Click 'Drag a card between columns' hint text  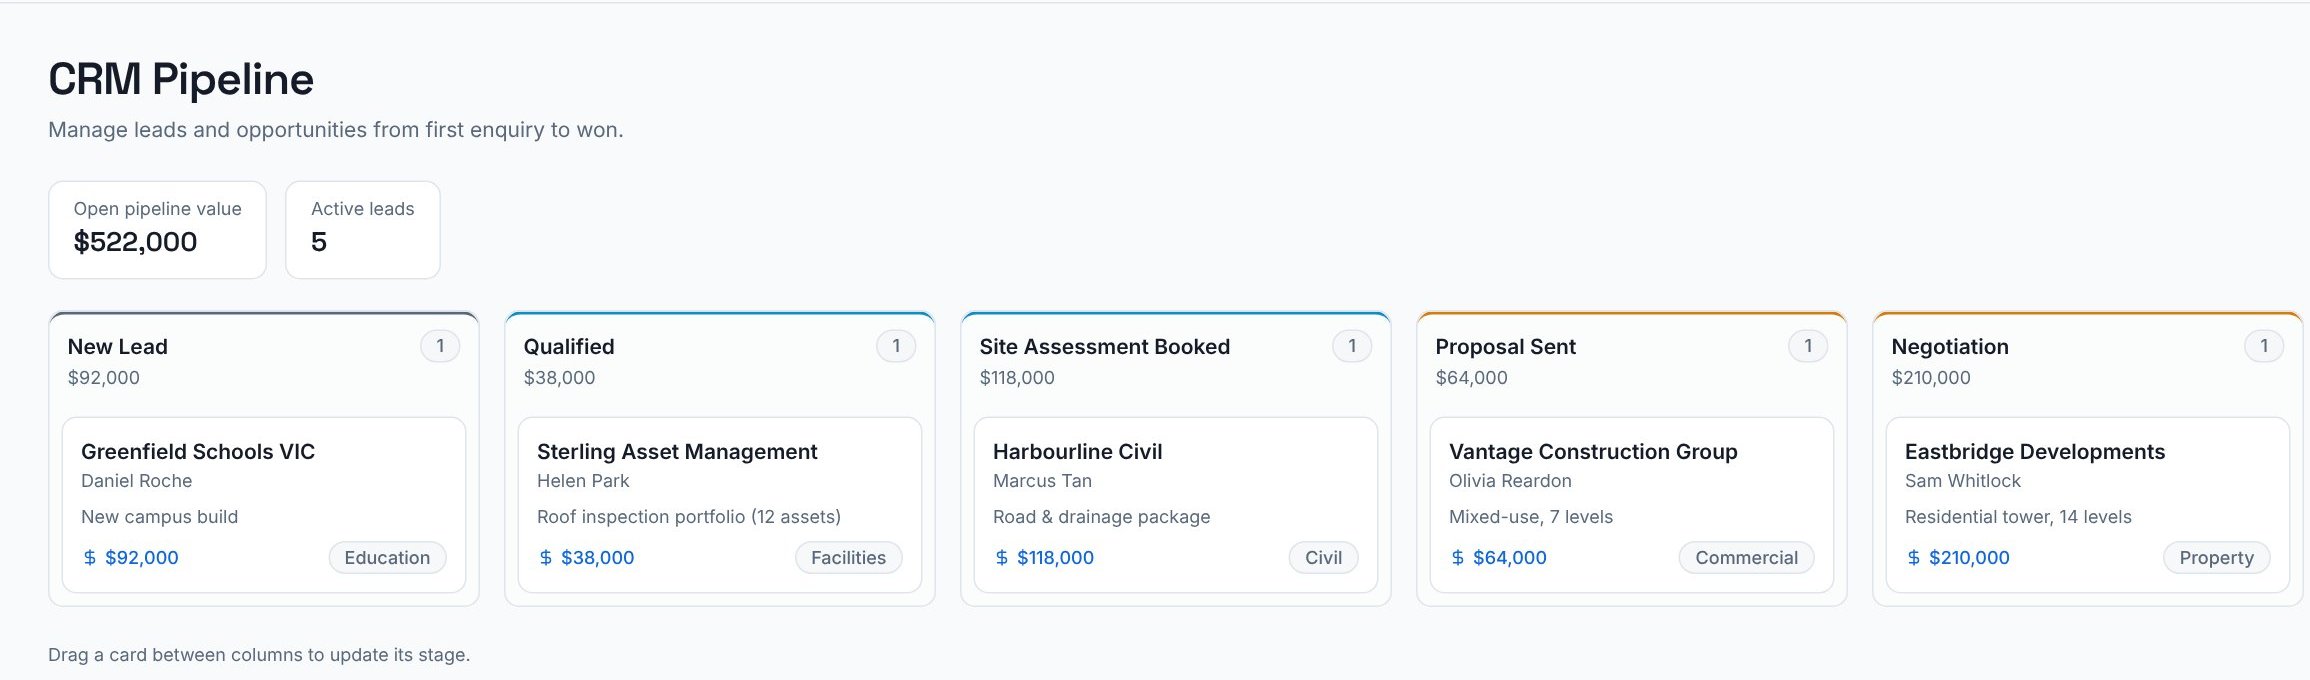(259, 655)
